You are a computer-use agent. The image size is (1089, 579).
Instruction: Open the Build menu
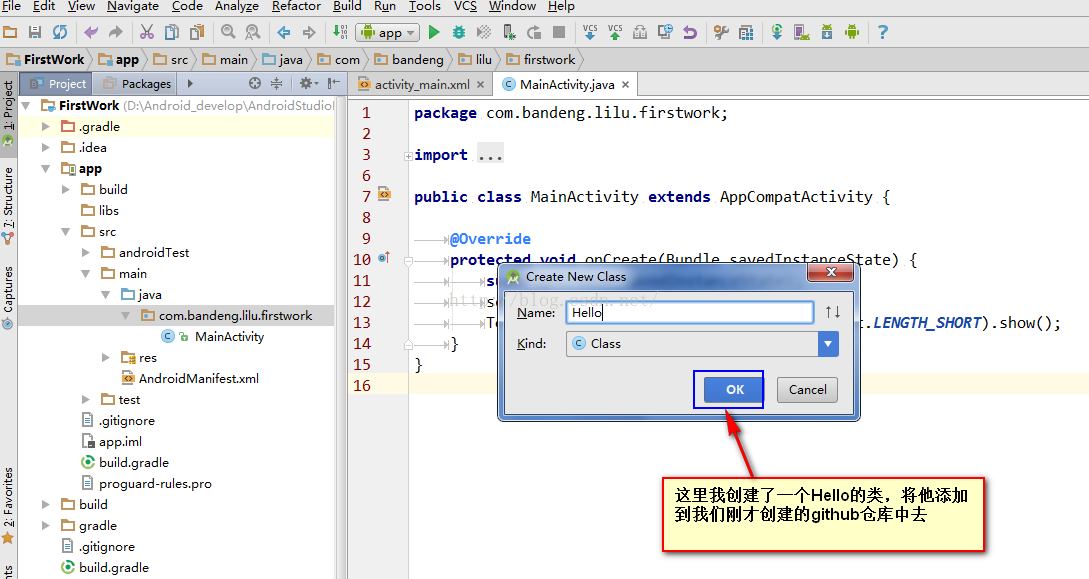[347, 6]
